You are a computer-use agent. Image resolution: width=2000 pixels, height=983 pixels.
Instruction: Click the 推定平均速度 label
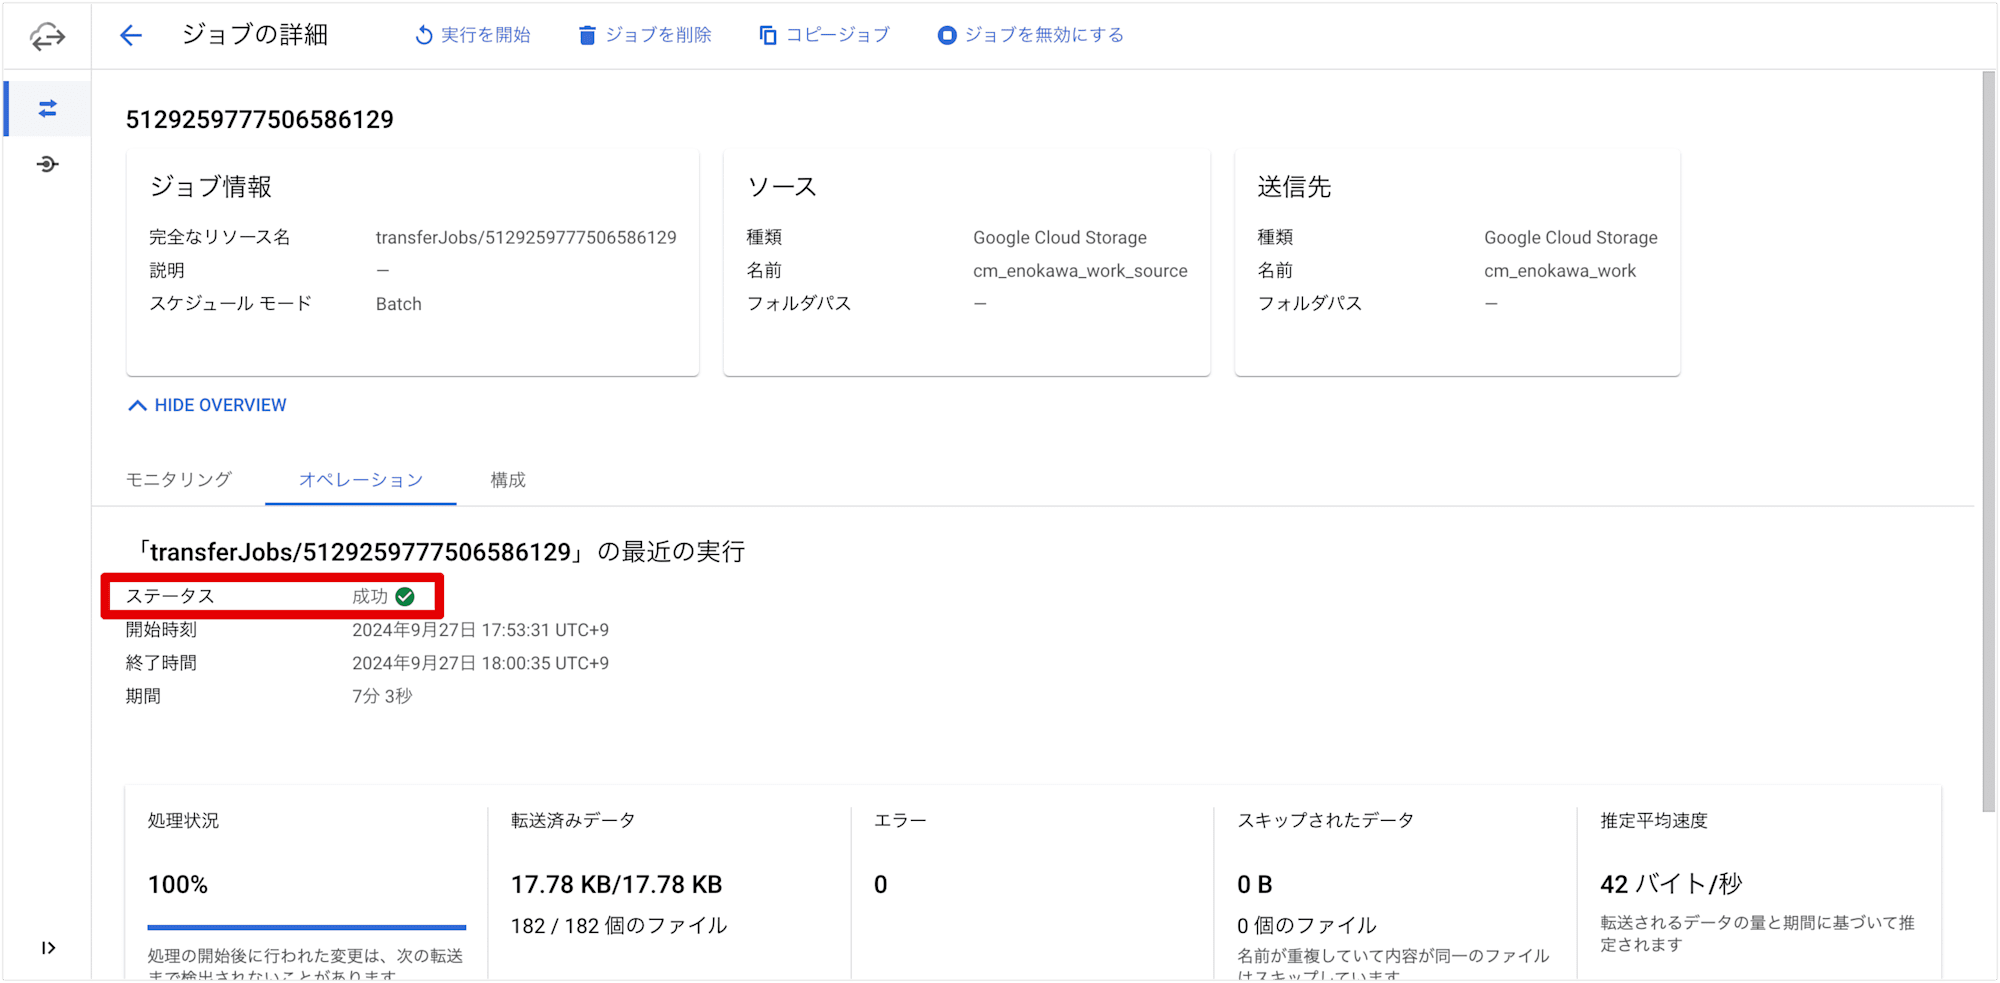click(x=1654, y=821)
